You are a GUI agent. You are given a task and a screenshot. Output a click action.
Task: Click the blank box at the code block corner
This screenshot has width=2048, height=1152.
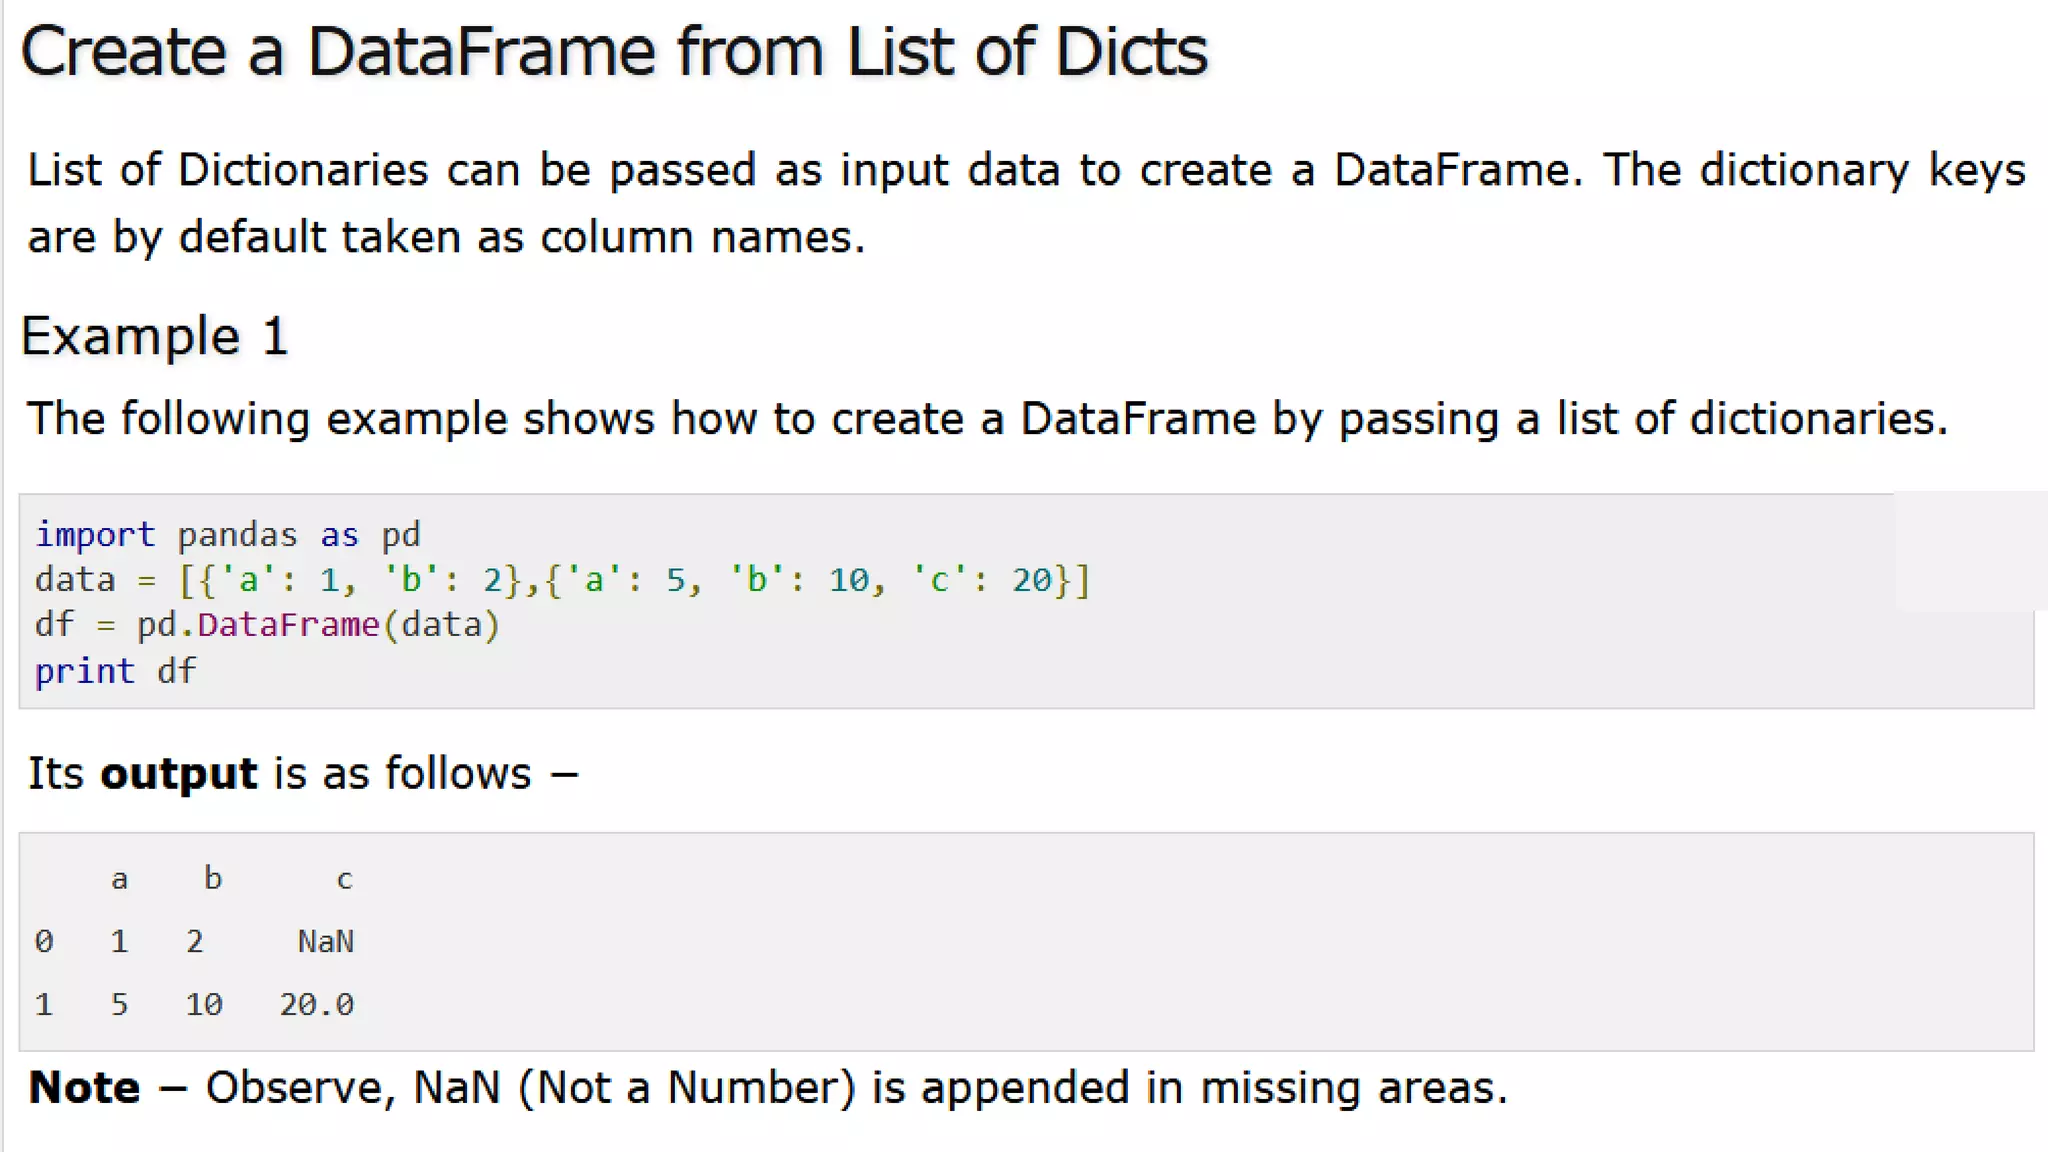click(x=1970, y=551)
